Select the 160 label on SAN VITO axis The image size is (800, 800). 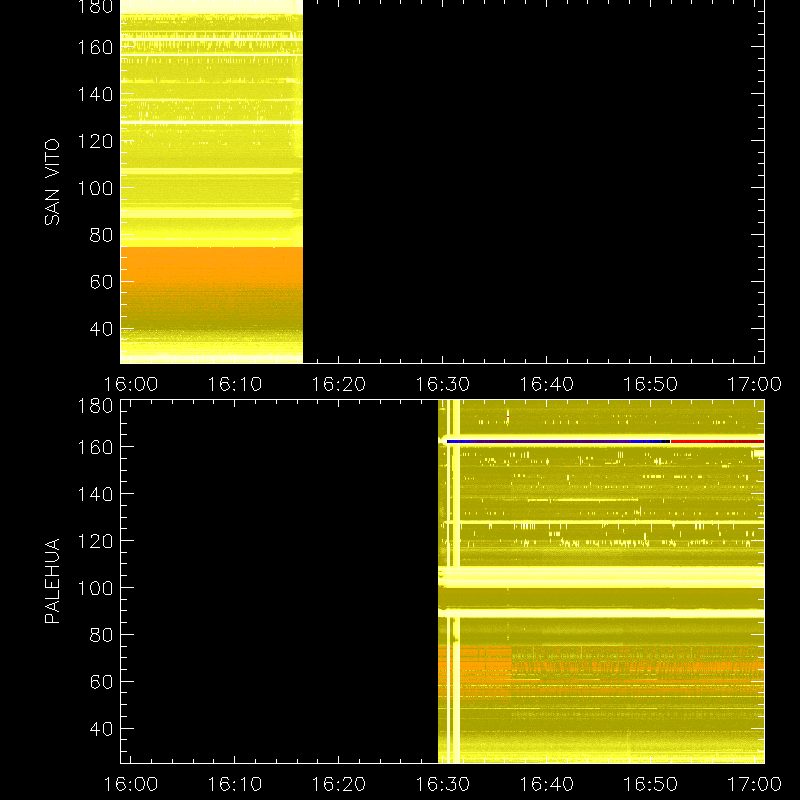(95, 47)
